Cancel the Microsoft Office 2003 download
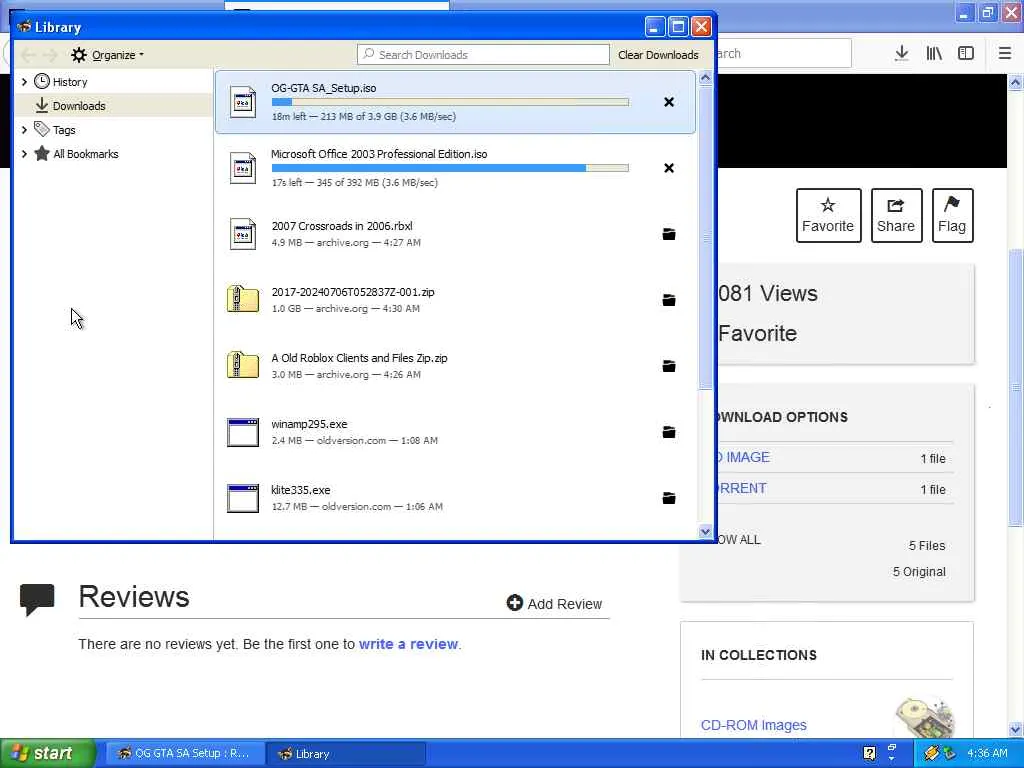Screen dimensions: 1024x768 [669, 168]
